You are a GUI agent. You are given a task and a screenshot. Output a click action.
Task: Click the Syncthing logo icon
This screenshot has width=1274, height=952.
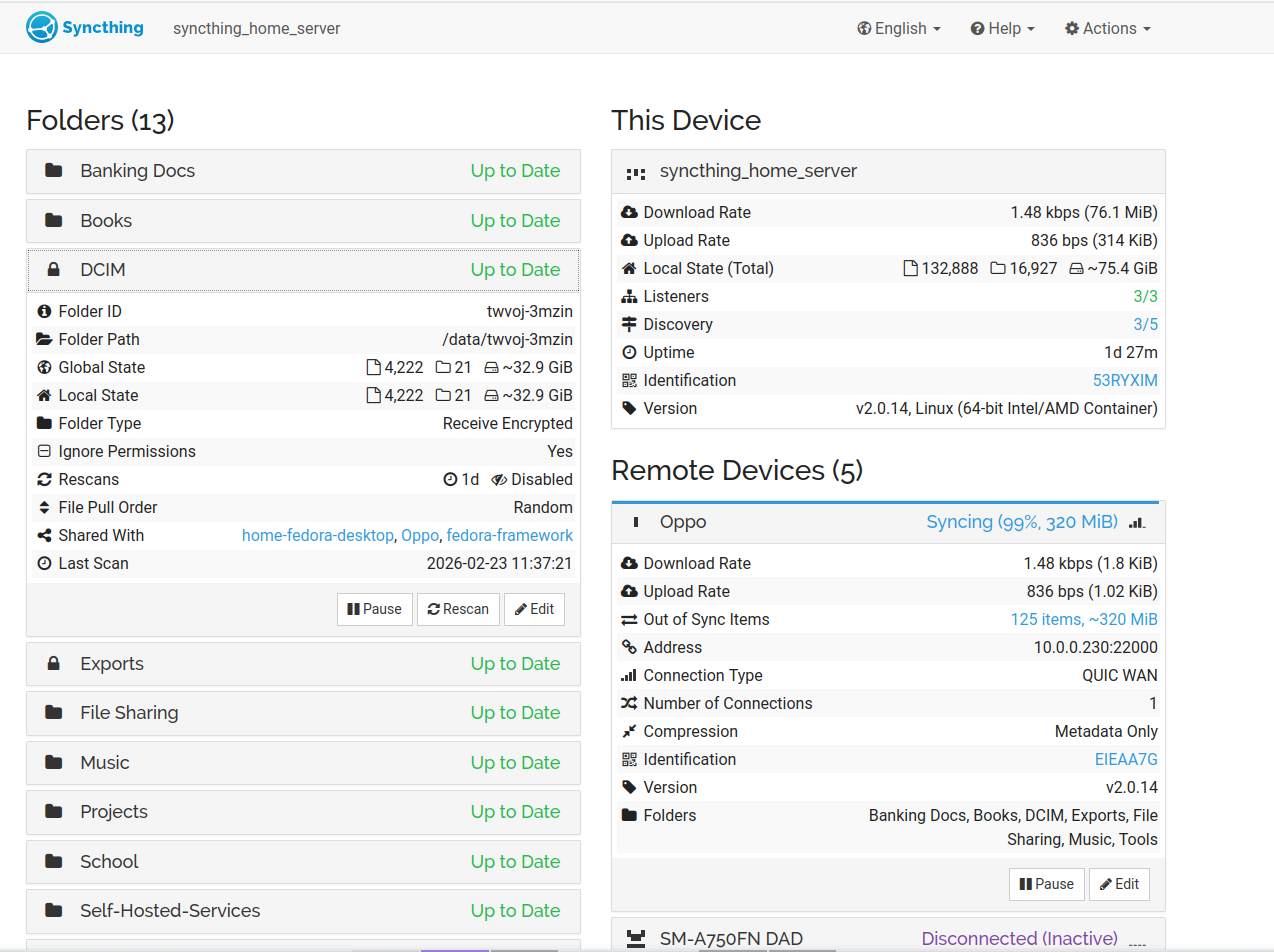[x=42, y=28]
